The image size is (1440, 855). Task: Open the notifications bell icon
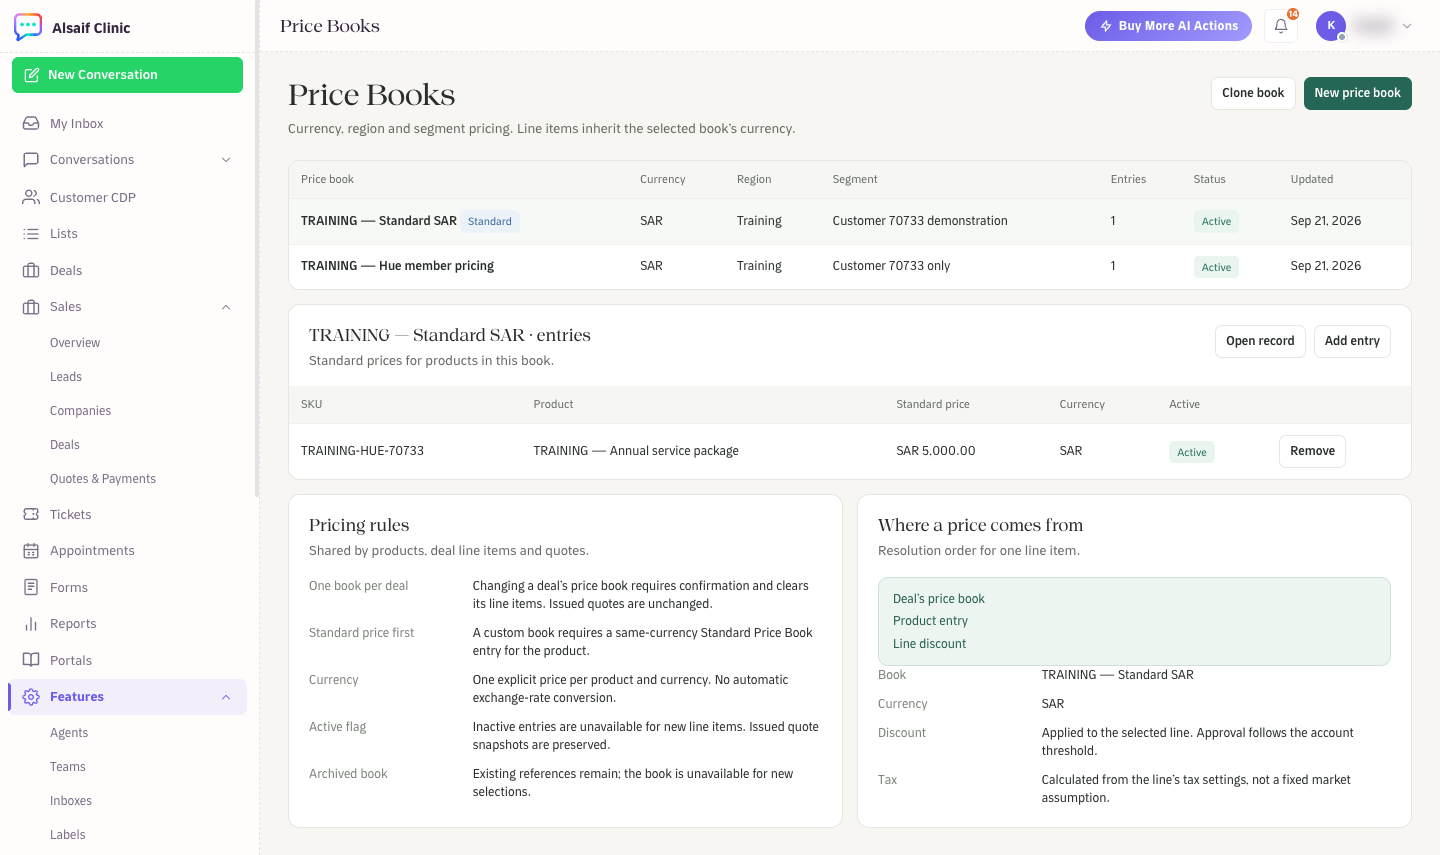[1281, 26]
